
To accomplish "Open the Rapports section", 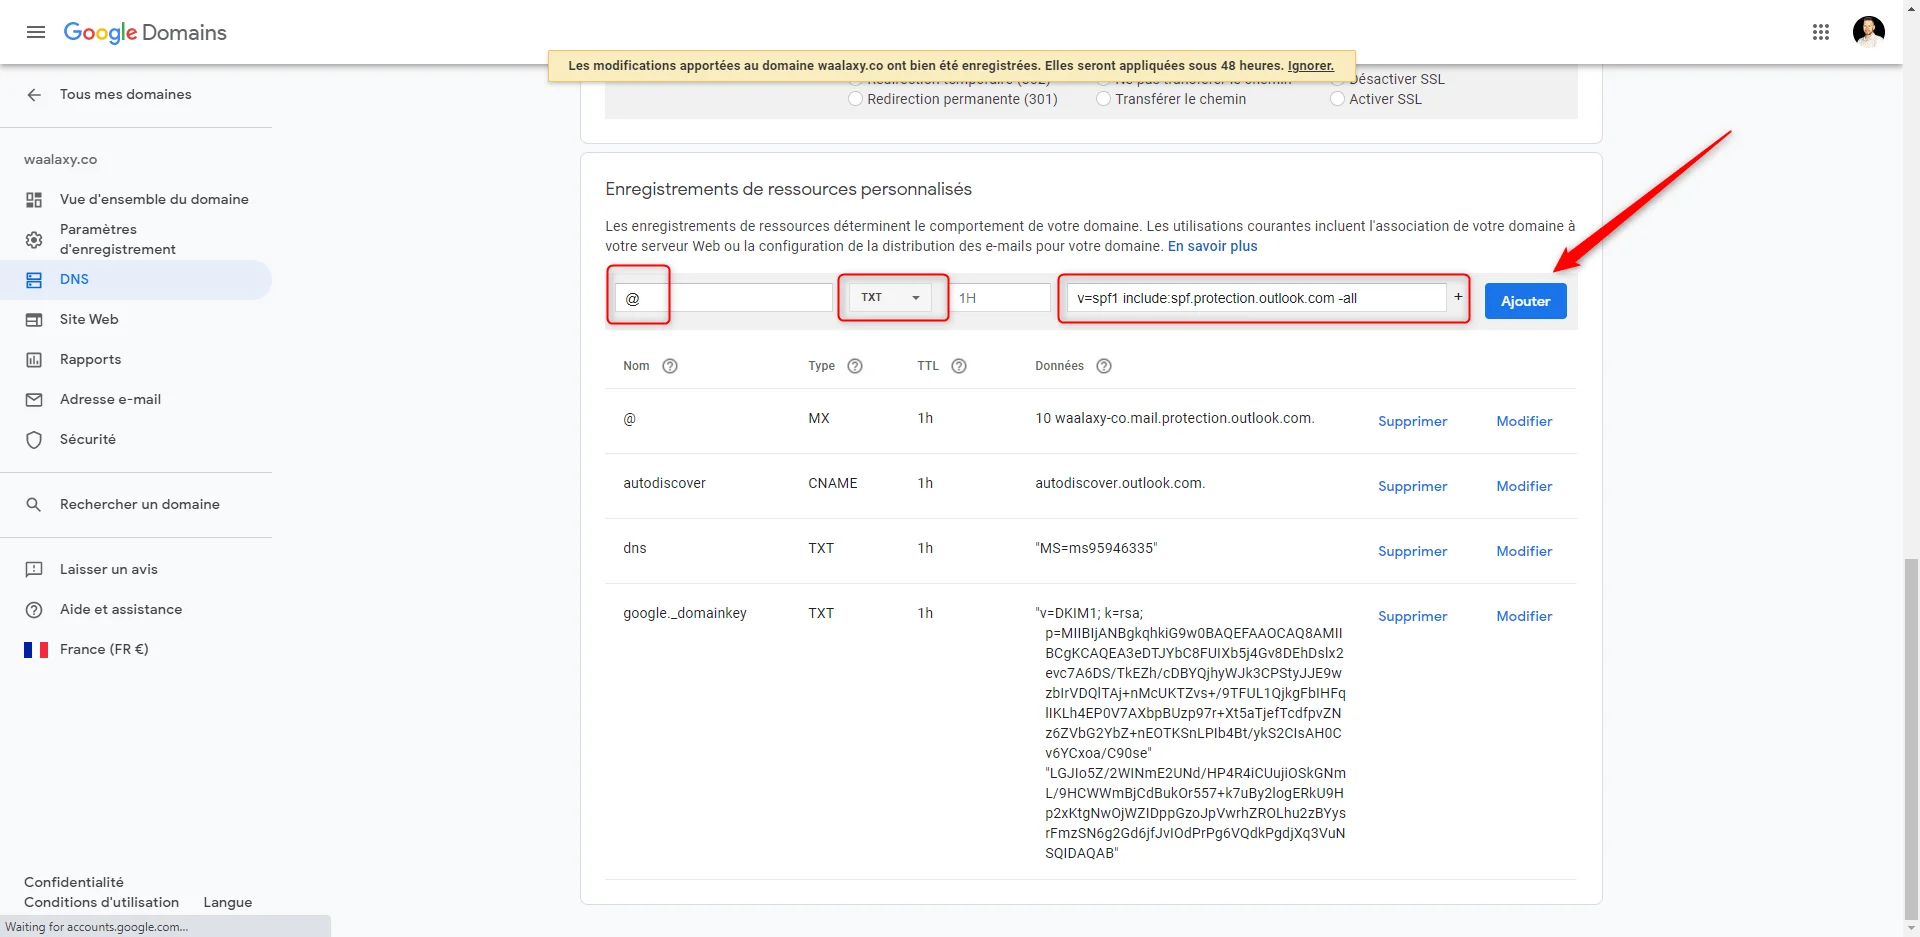I will 90,359.
